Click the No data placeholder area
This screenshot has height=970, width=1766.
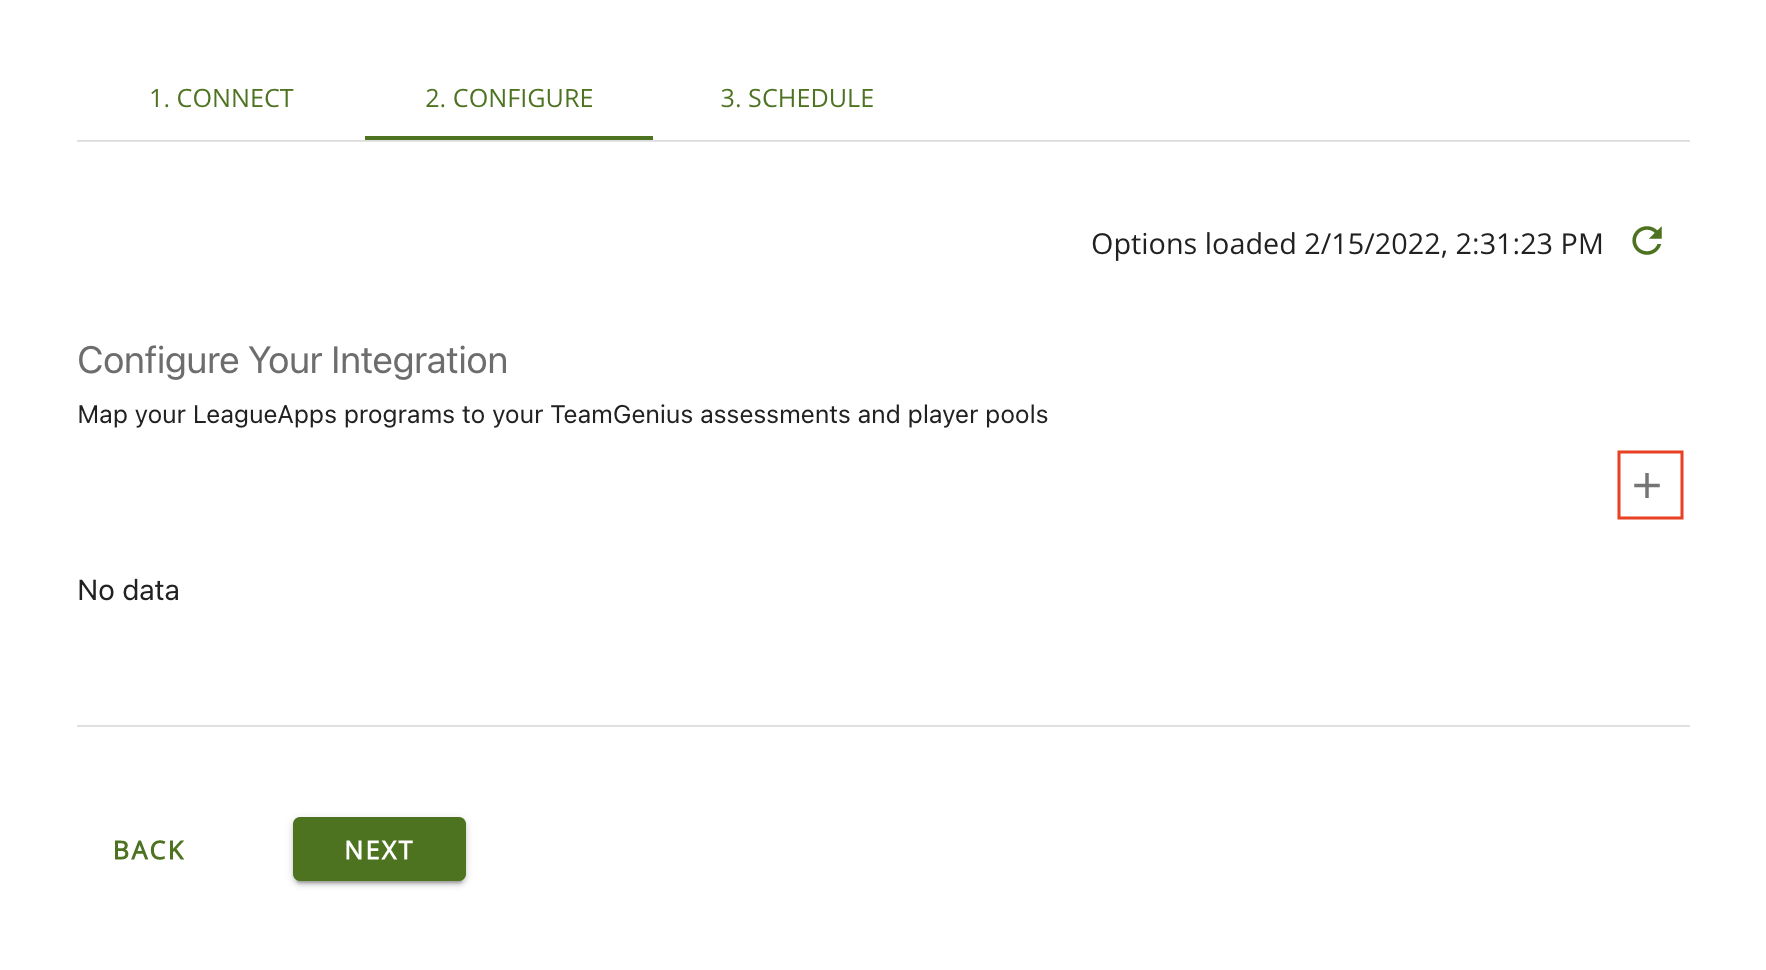[x=128, y=590]
